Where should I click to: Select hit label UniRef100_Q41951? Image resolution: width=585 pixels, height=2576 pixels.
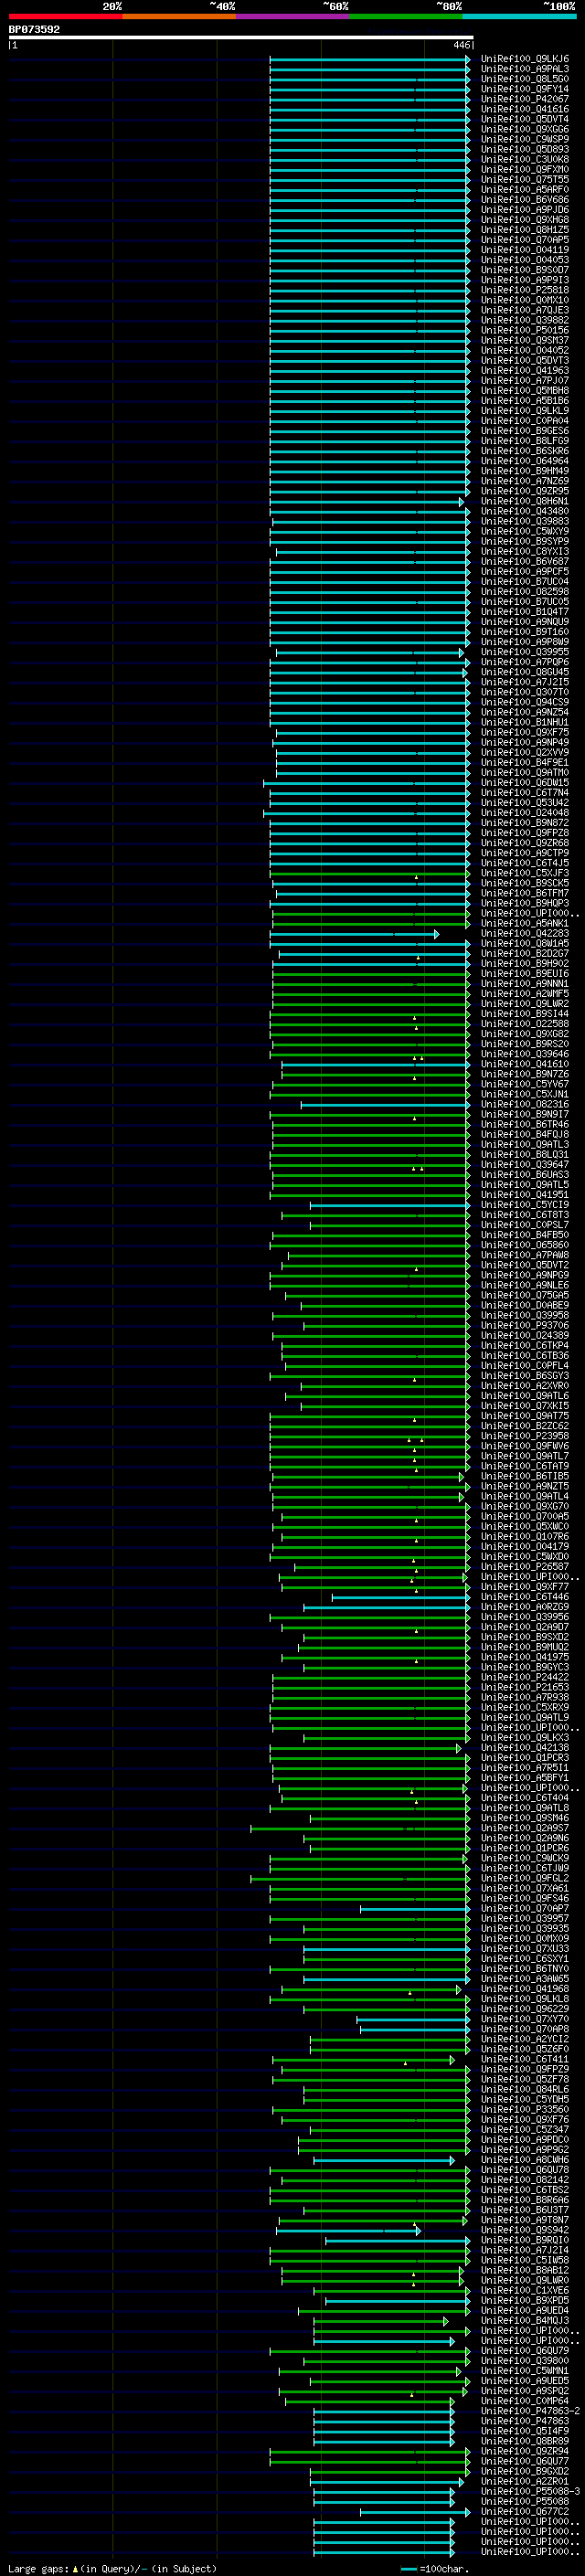(525, 1195)
